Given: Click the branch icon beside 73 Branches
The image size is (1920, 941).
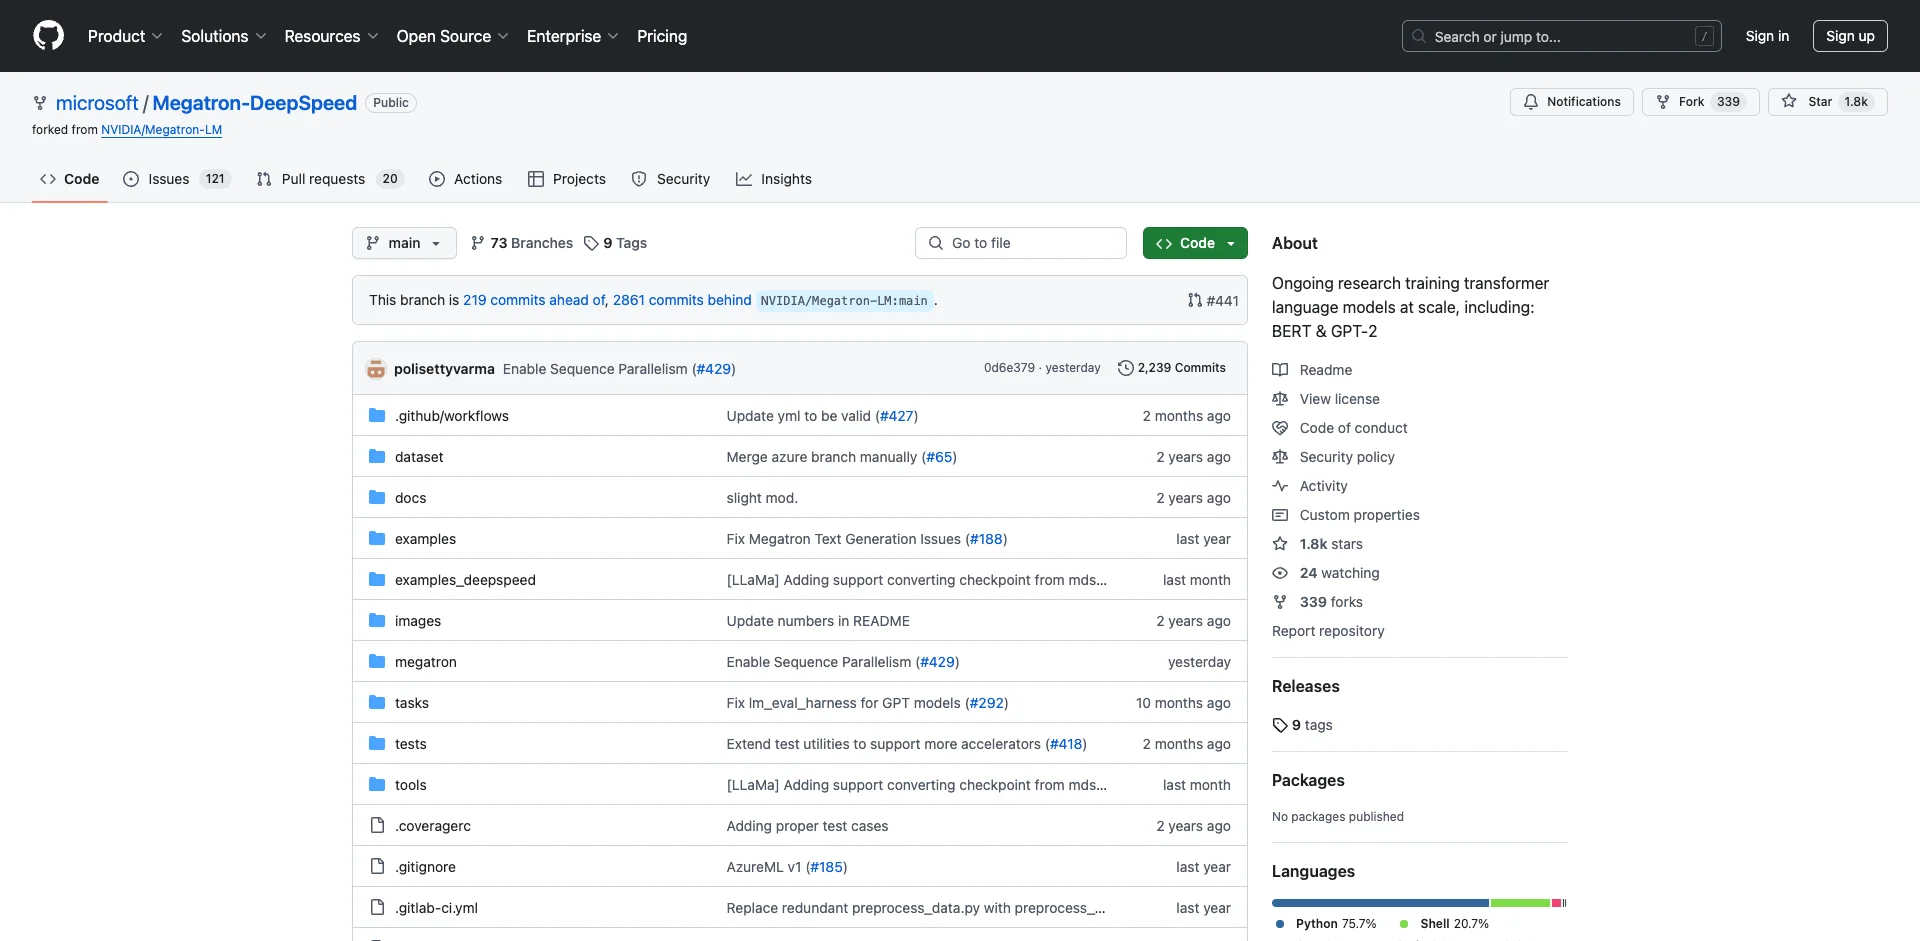Looking at the screenshot, I should [x=478, y=243].
